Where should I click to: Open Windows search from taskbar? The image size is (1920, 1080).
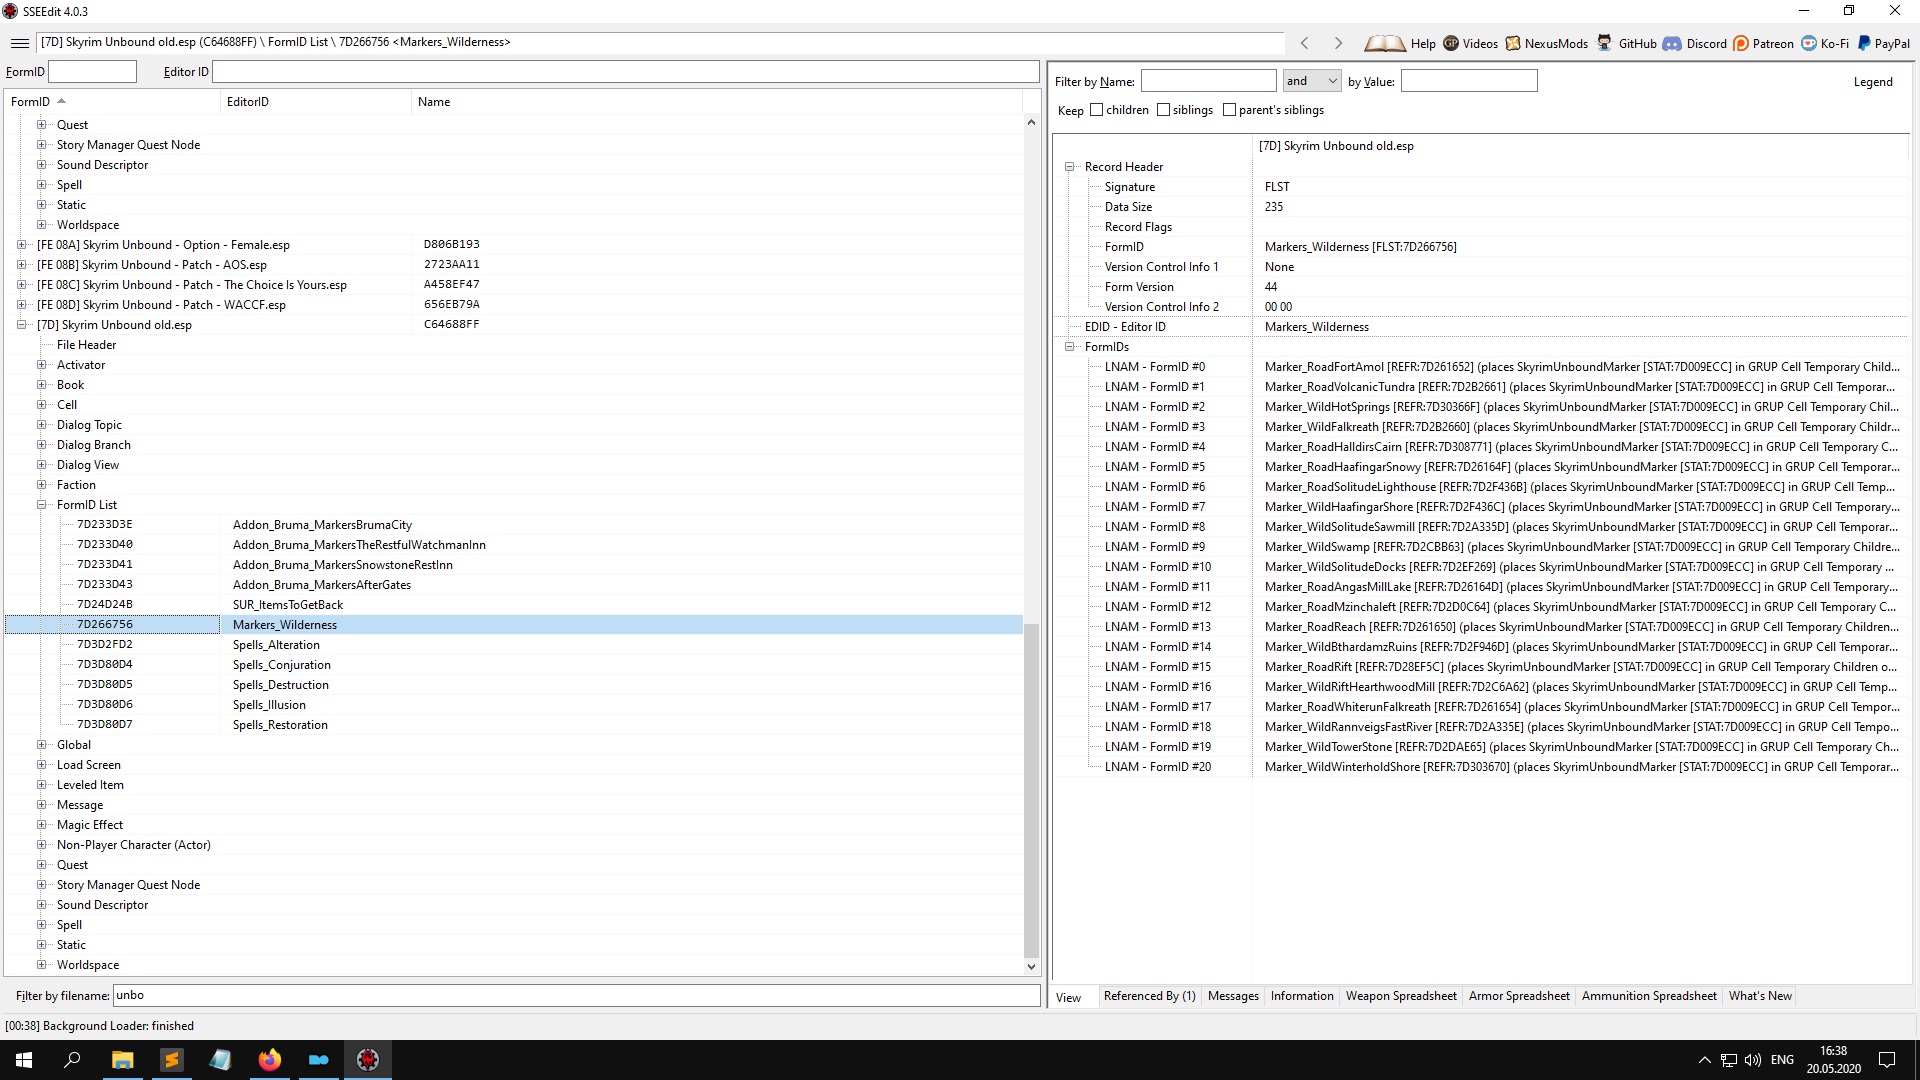coord(72,1060)
